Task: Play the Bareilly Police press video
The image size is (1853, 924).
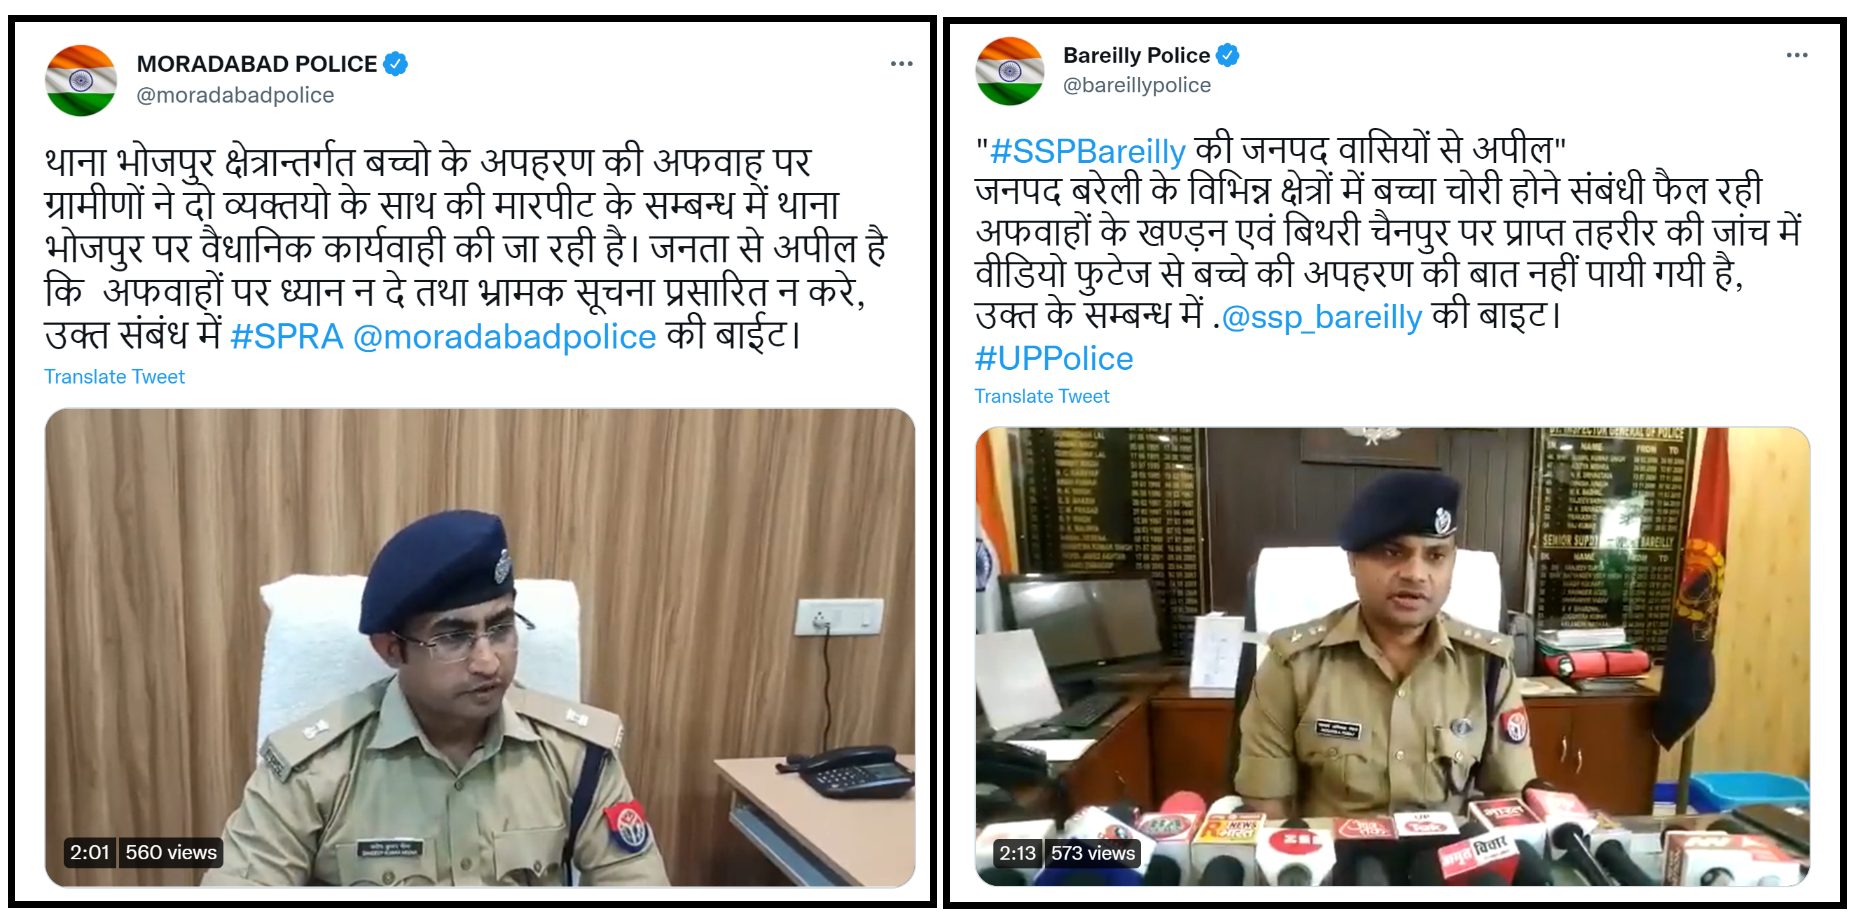Action: click(x=1392, y=656)
